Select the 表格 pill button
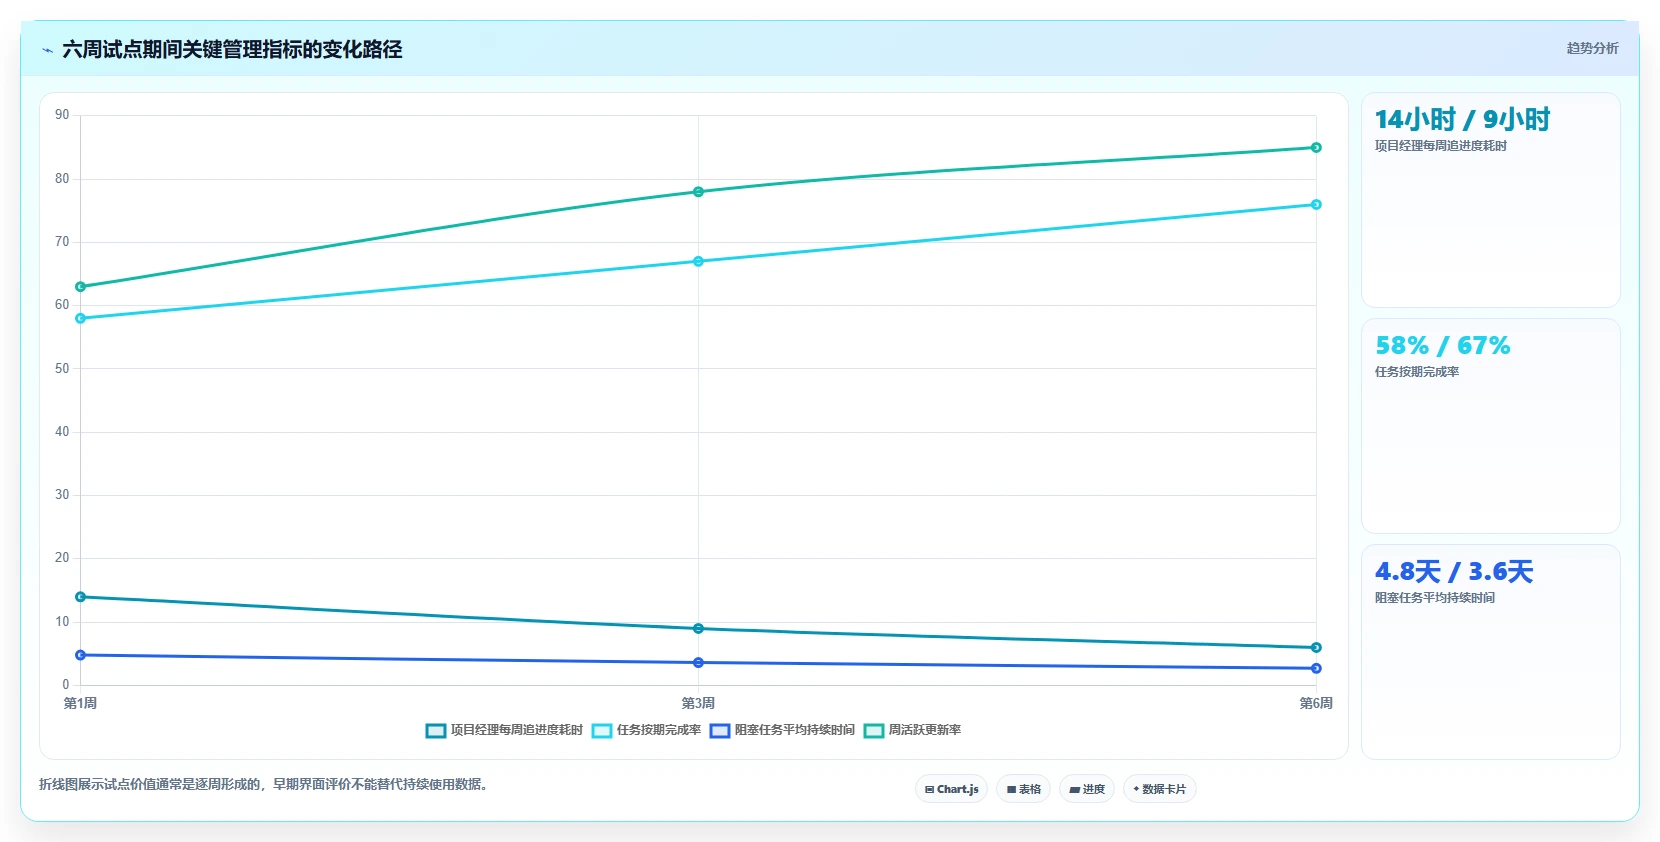This screenshot has width=1660, height=842. pos(1023,789)
